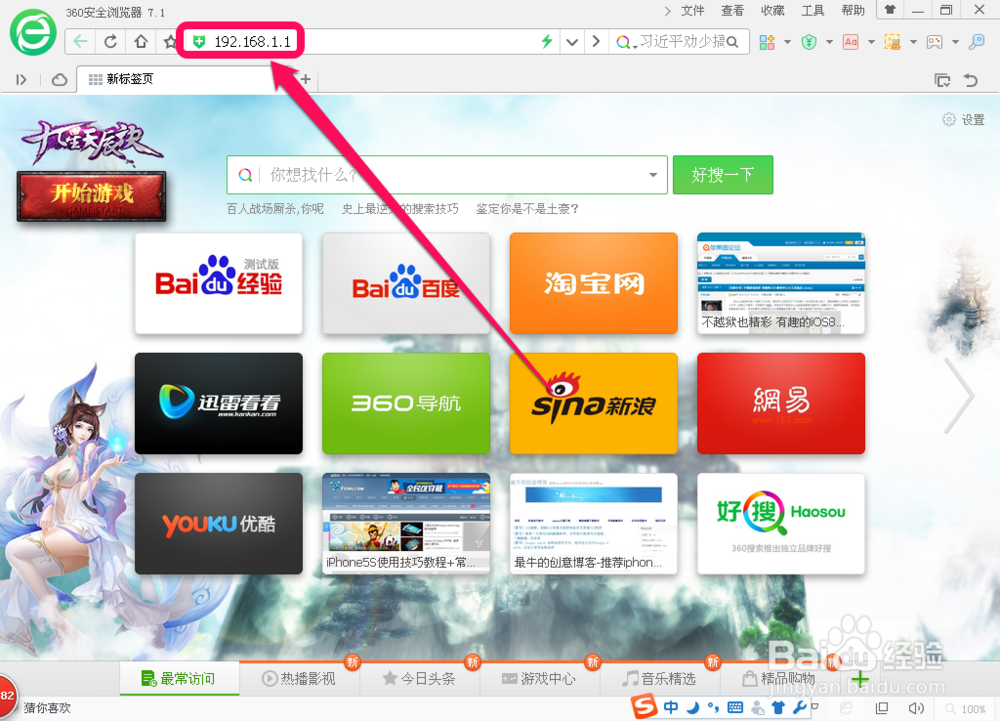Expand the banking shield dropdown arrow
1000x721 pixels.
(x=829, y=42)
